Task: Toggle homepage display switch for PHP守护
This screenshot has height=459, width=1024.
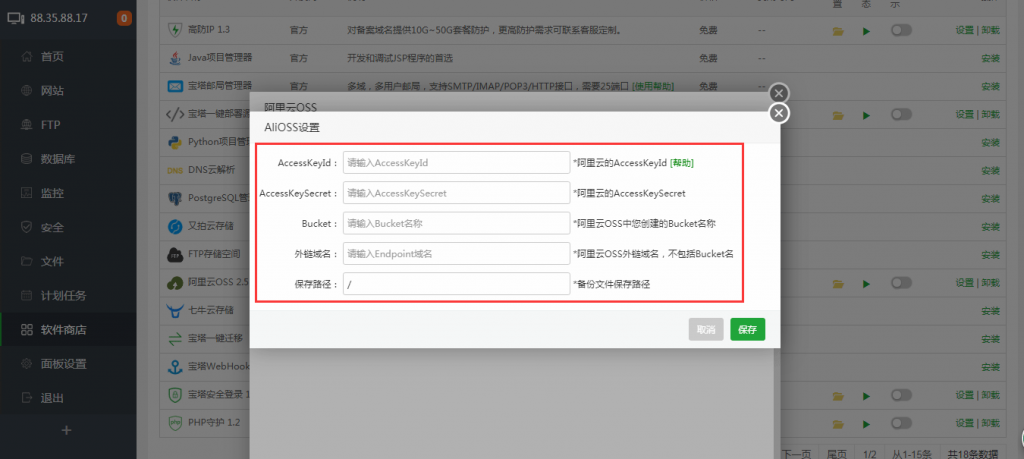Action: 901,423
